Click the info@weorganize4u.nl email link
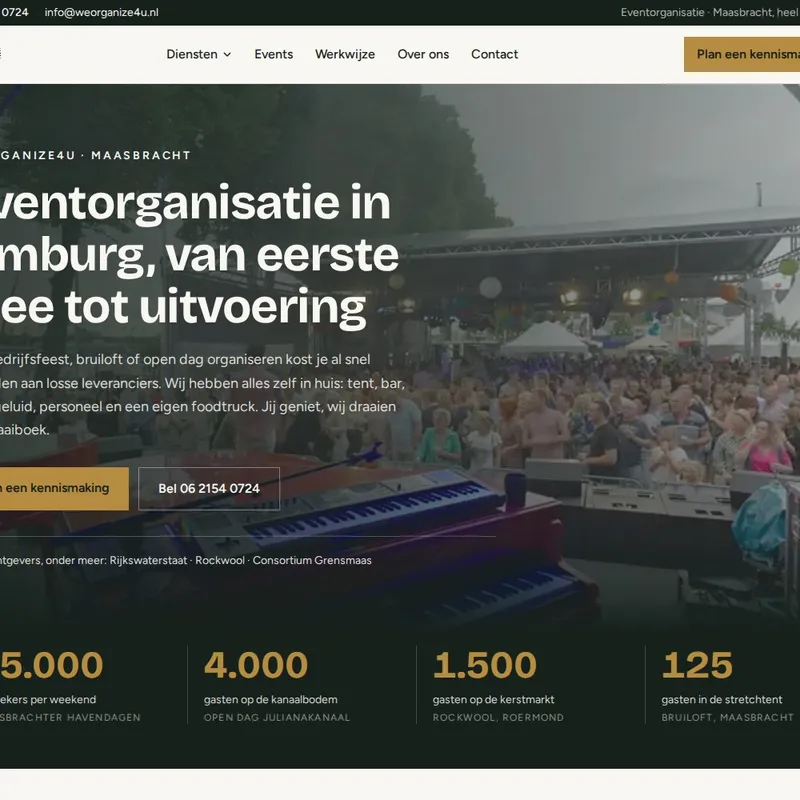The width and height of the screenshot is (800, 800). pos(102,12)
